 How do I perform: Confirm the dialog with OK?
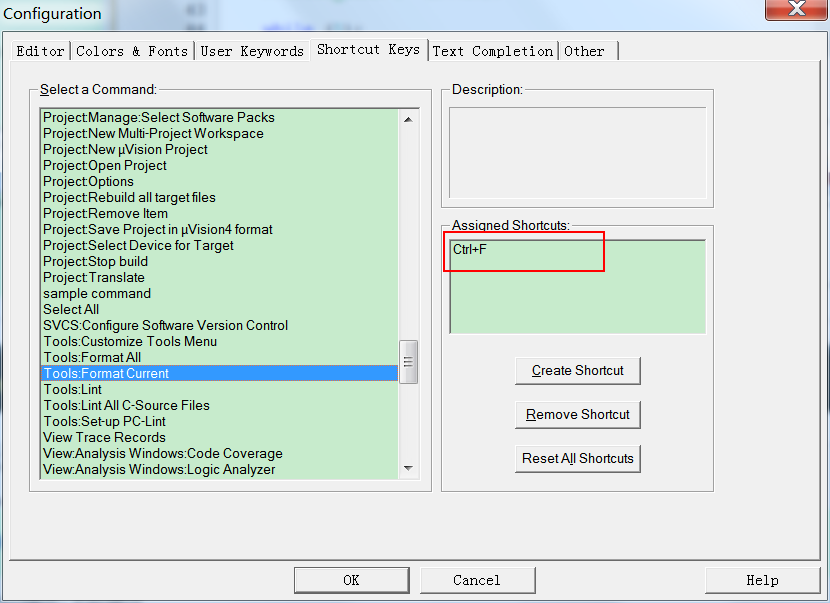tap(351, 580)
